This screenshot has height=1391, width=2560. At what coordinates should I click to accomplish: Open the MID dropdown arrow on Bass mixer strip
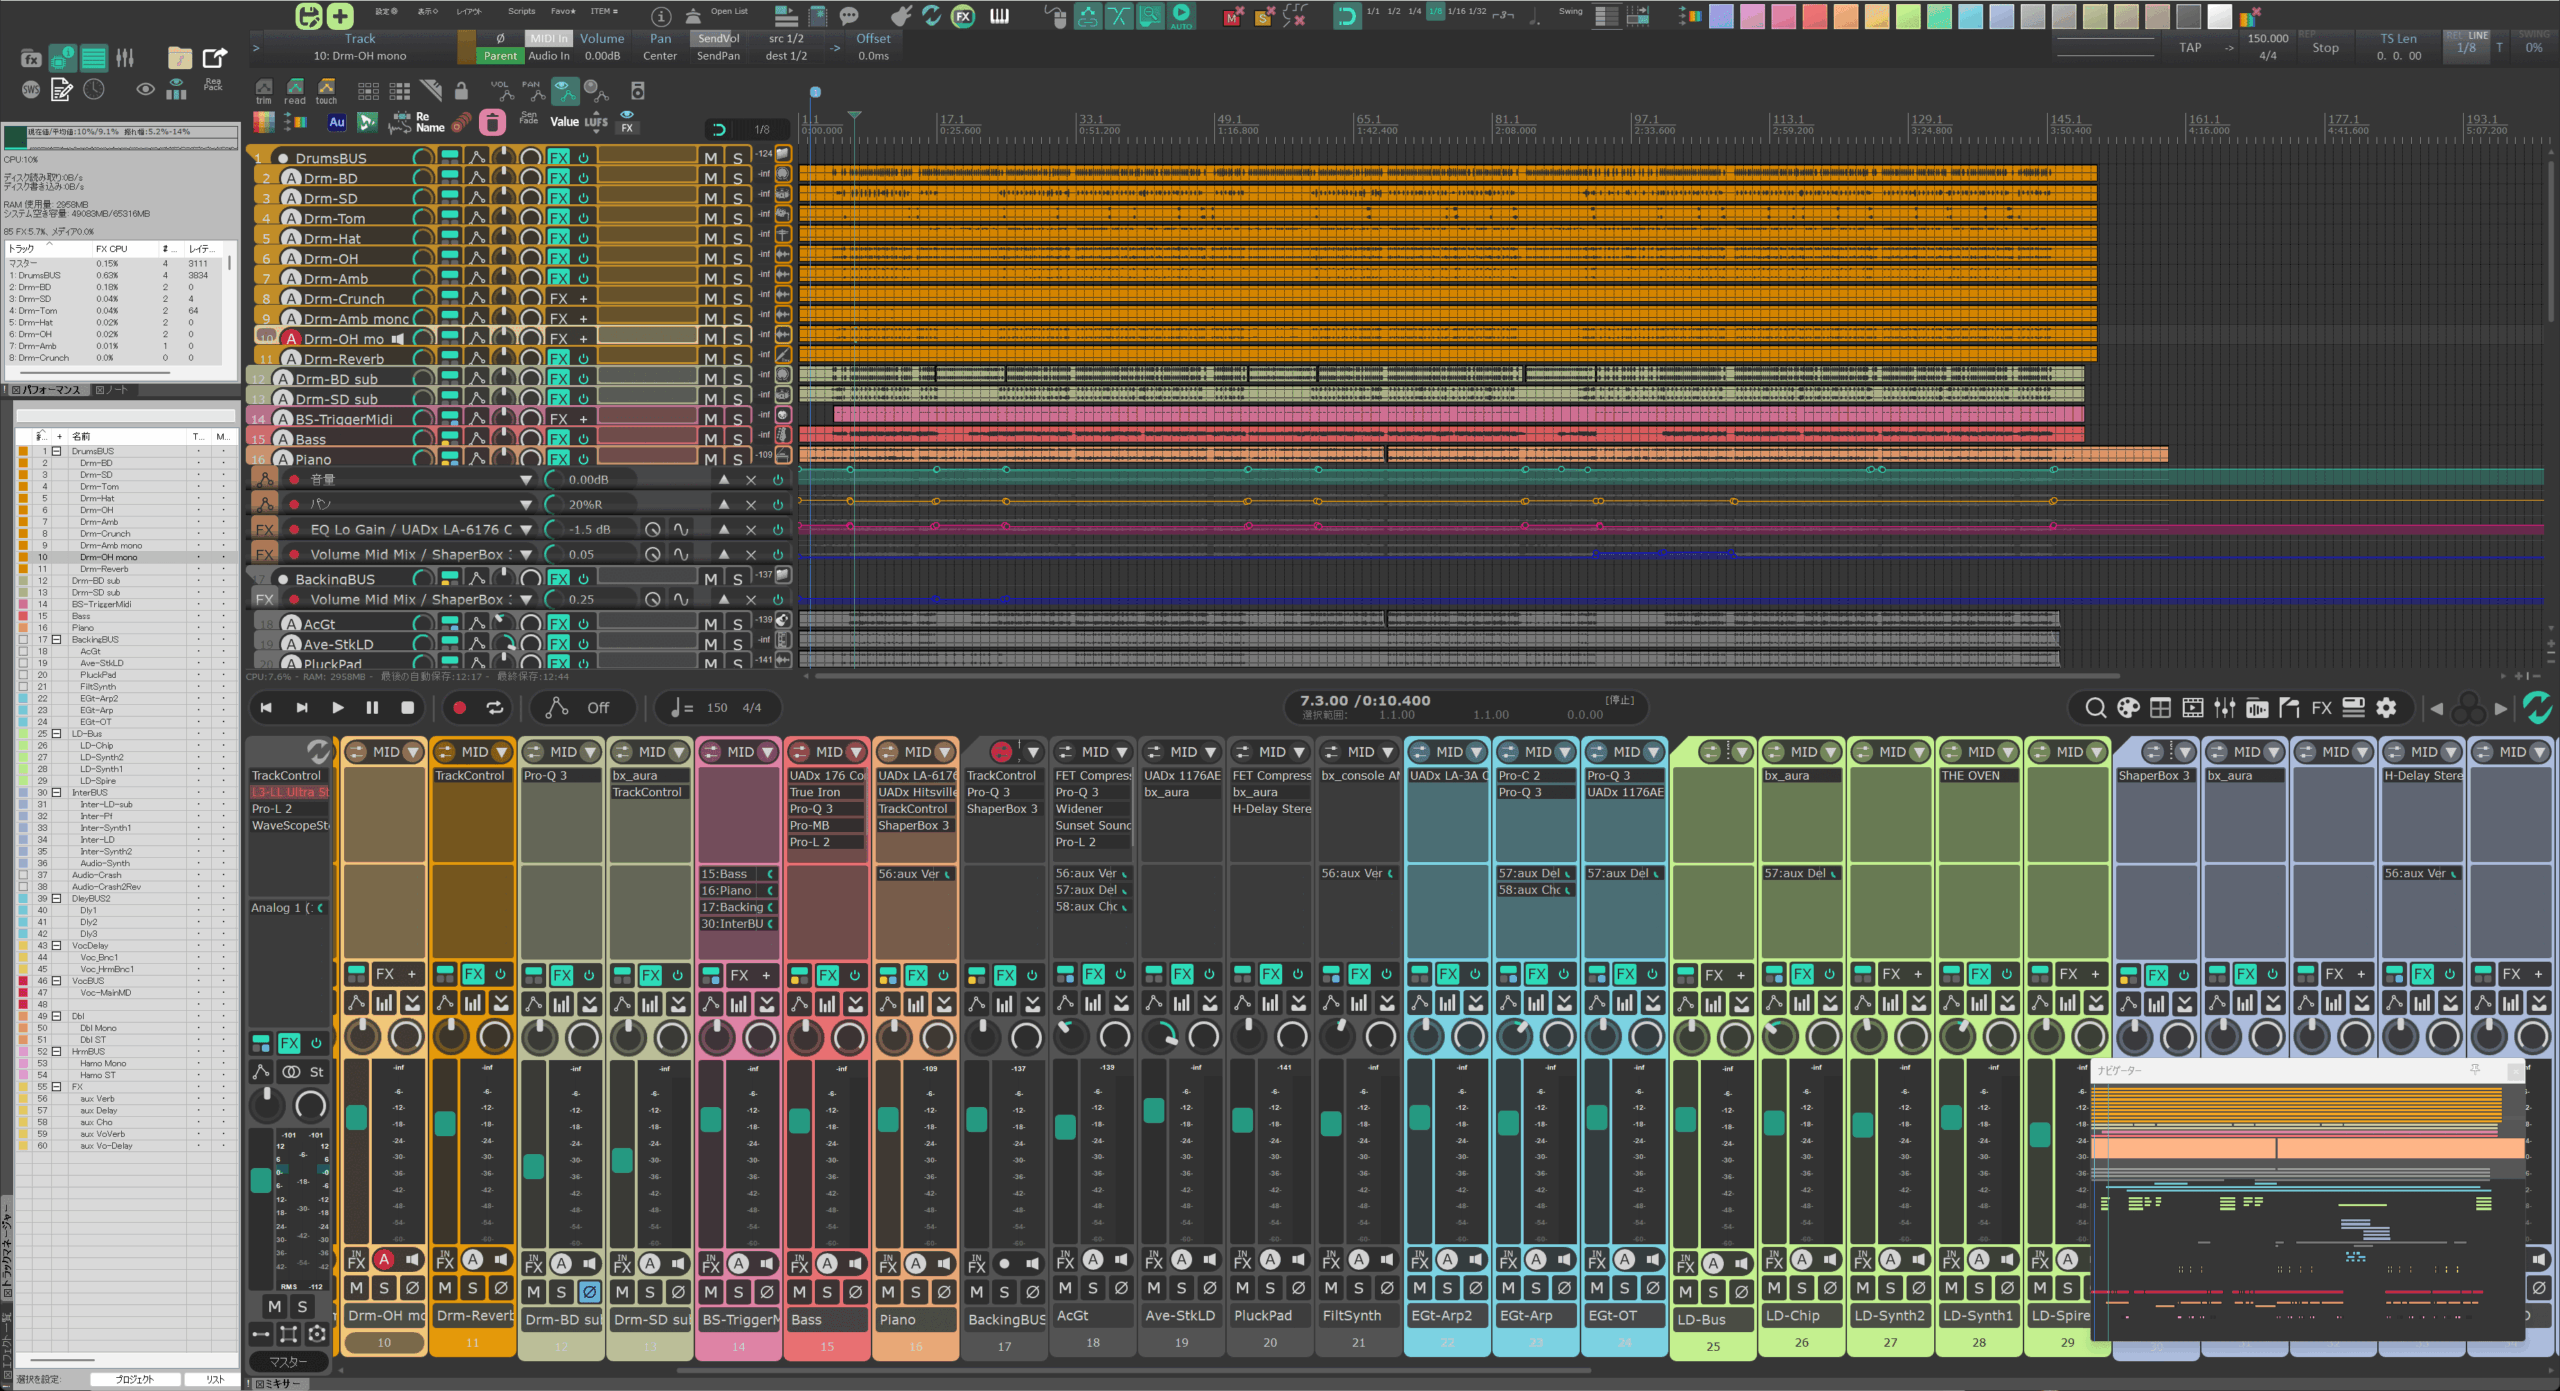[856, 752]
